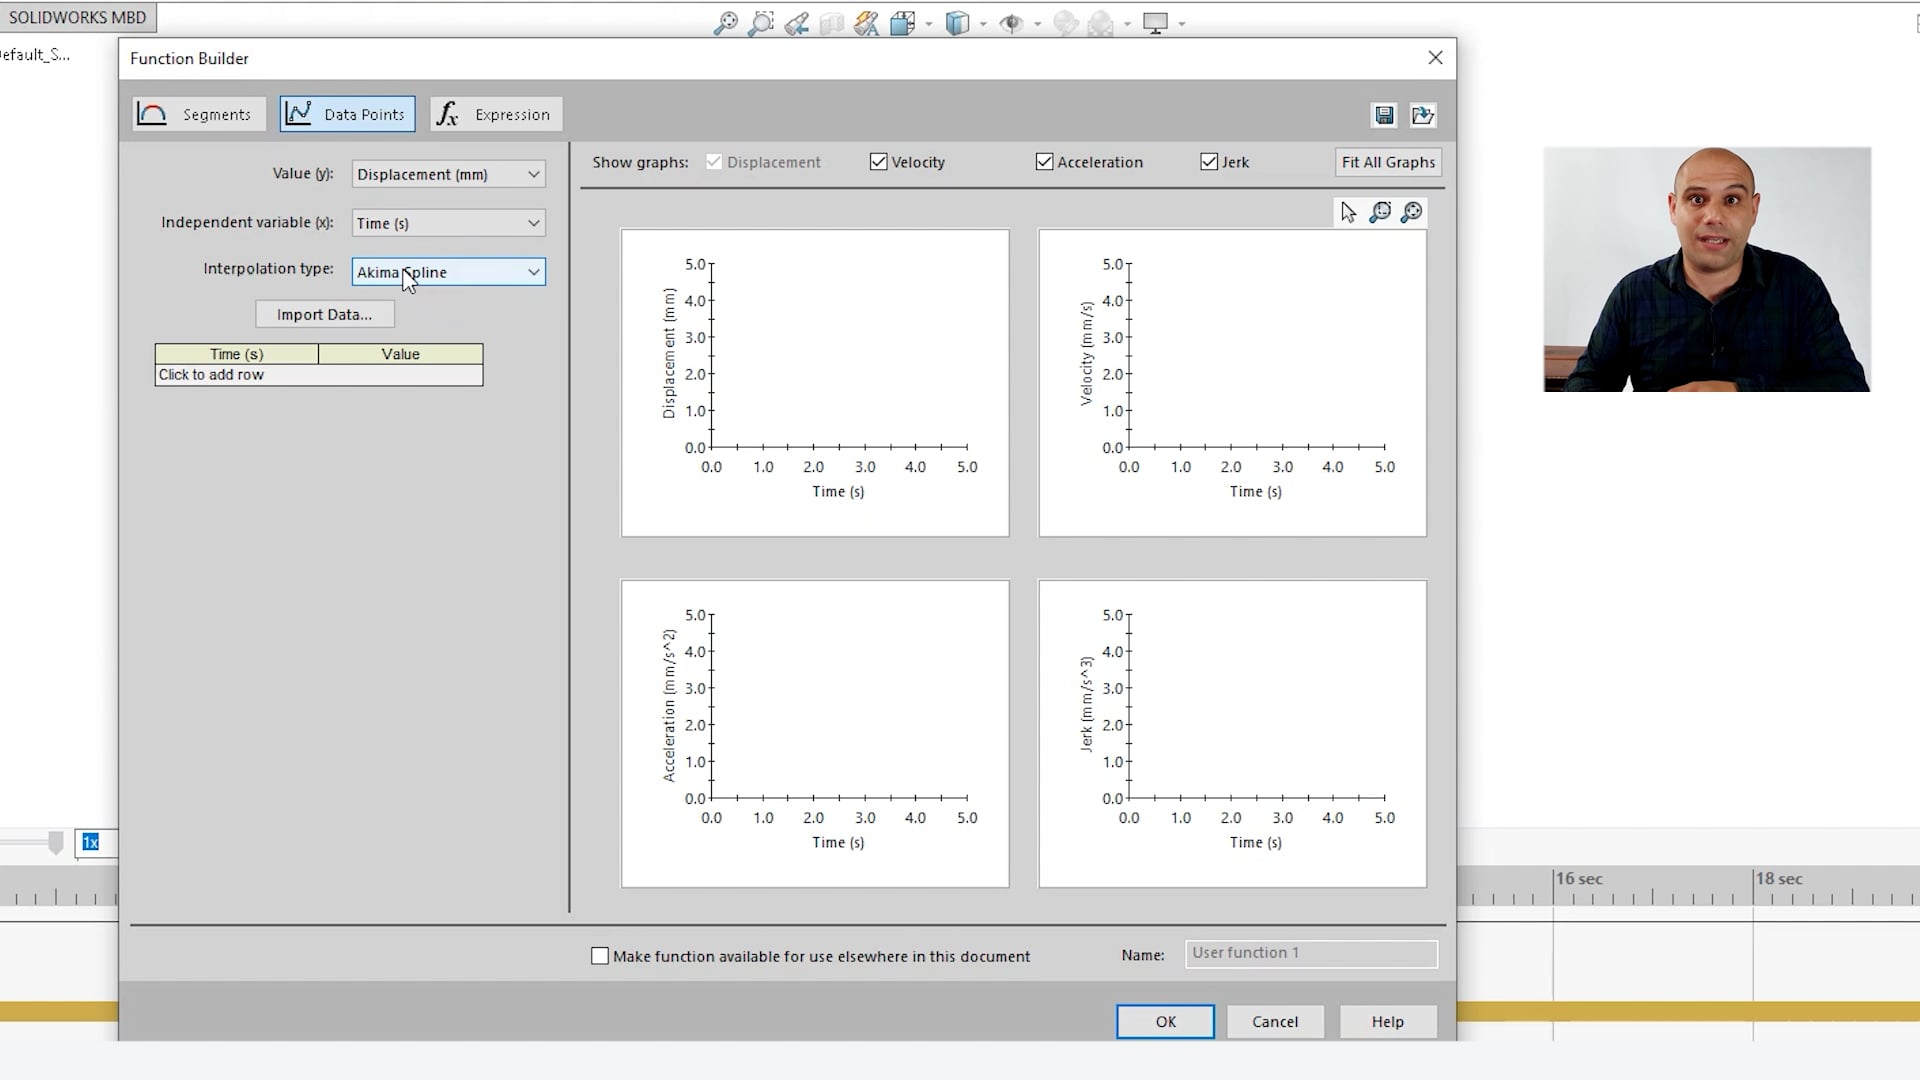Switch to the Expression tab
The height and width of the screenshot is (1080, 1920).
click(495, 113)
